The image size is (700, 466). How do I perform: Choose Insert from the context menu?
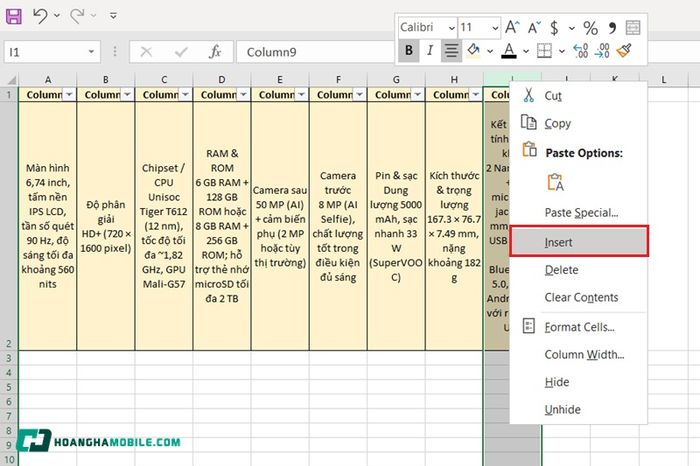579,241
